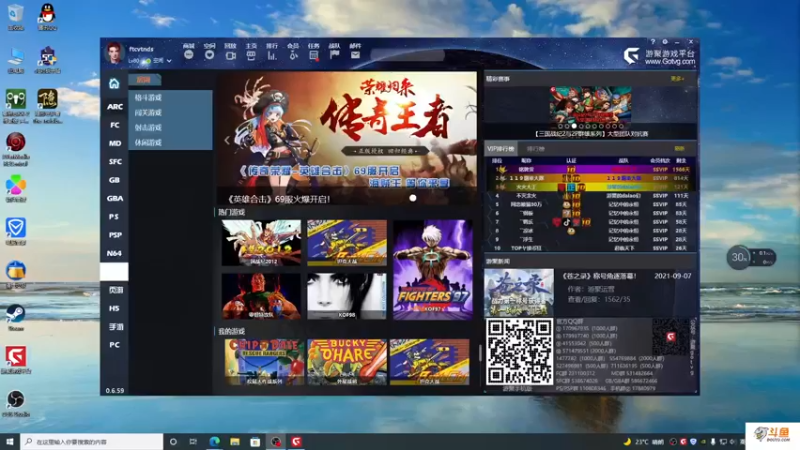Open the 商城 store icon
Image resolution: width=800 pixels, height=450 pixels.
point(189,55)
